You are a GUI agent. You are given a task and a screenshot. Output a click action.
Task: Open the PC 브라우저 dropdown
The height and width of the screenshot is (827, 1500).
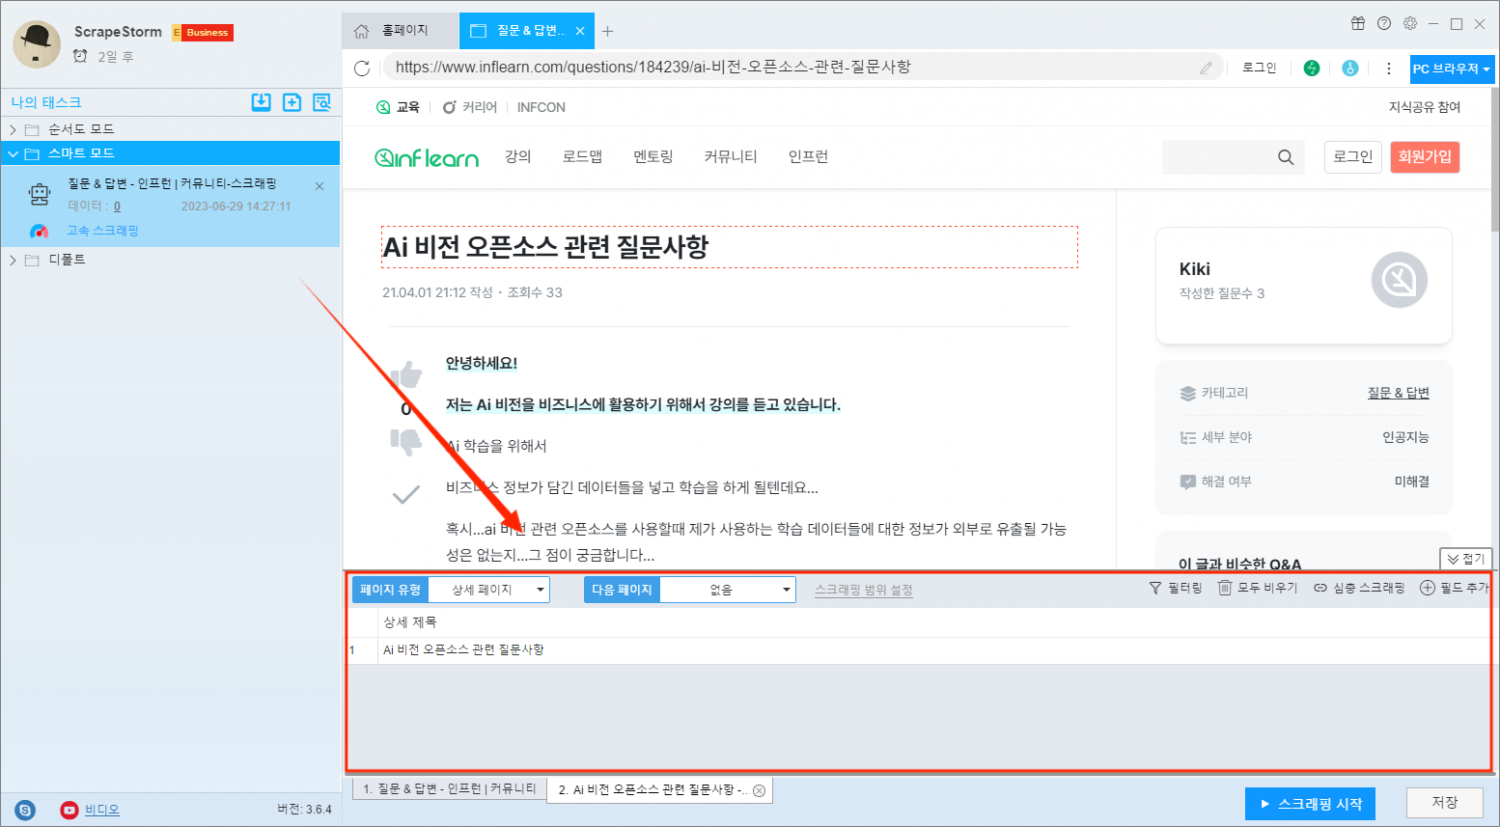pyautogui.click(x=1452, y=68)
